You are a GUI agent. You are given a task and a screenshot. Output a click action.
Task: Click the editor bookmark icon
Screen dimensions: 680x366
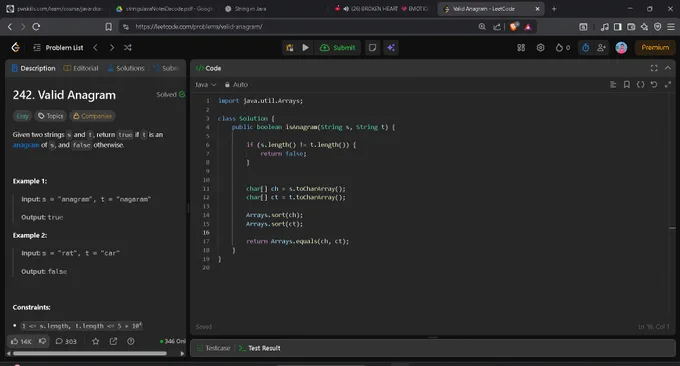tap(627, 85)
